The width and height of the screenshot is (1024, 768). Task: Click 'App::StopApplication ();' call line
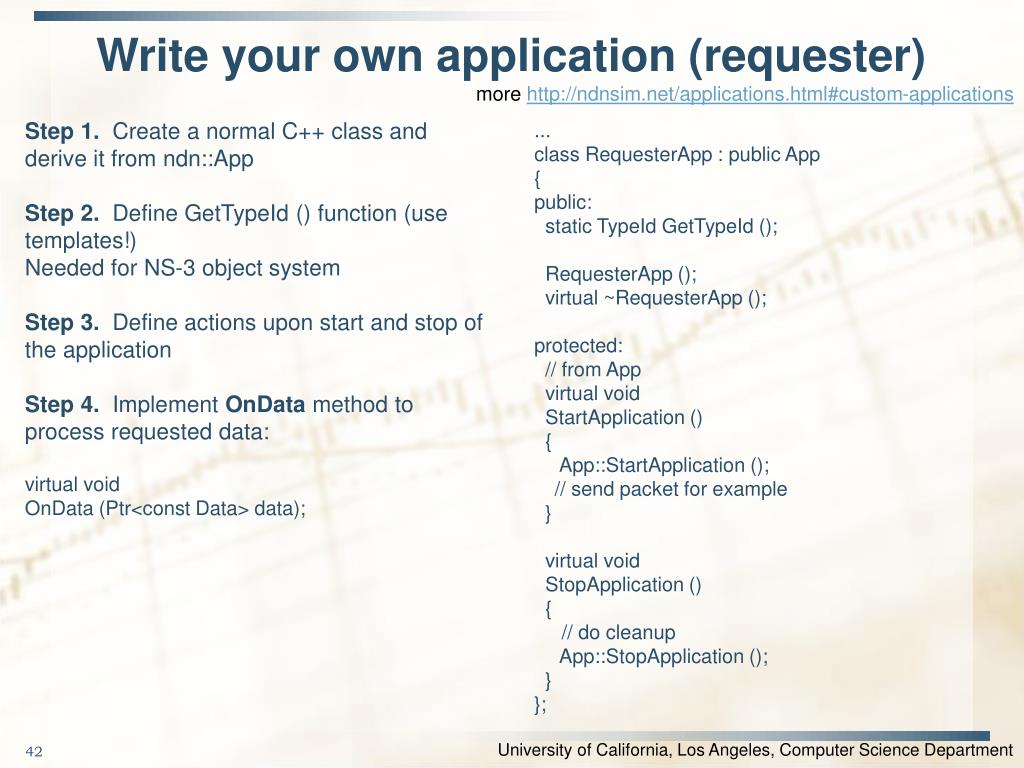(664, 657)
